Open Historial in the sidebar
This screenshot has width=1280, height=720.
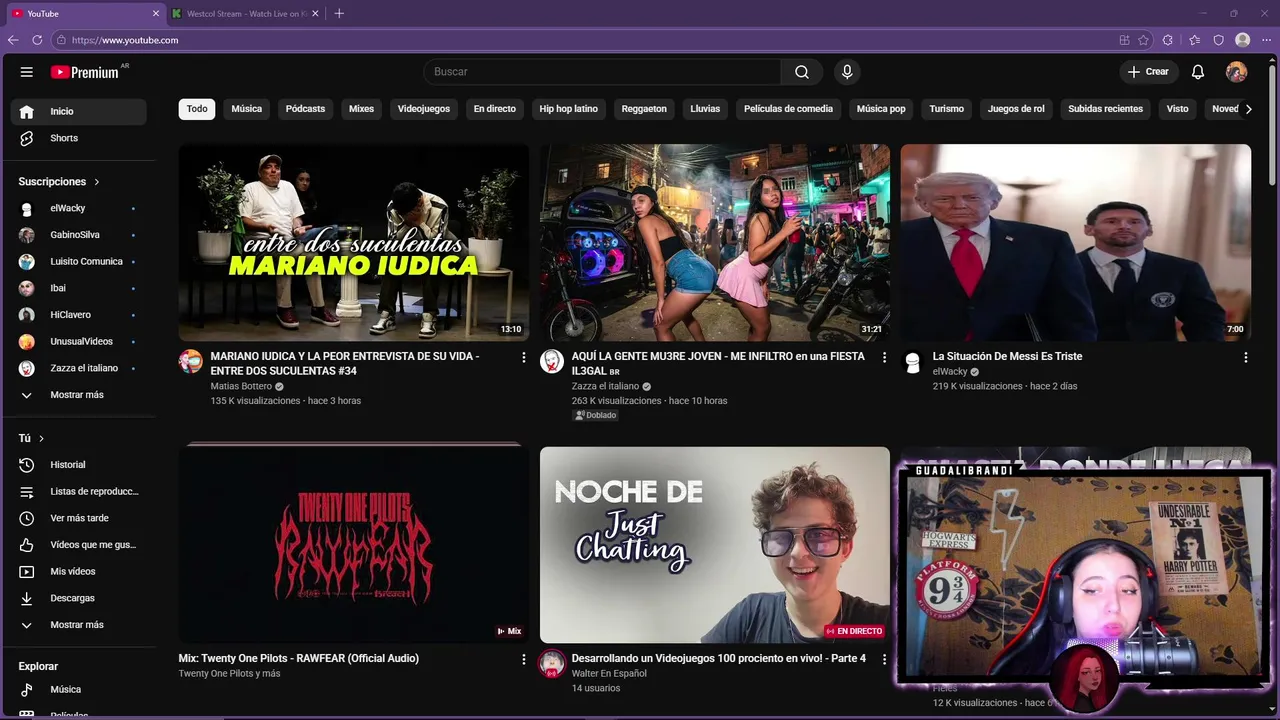coord(78,465)
